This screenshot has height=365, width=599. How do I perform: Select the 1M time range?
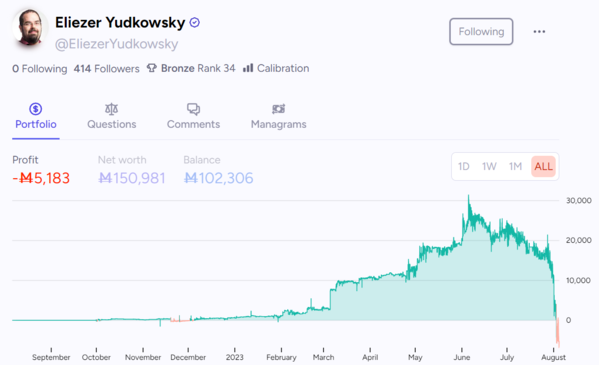(515, 167)
